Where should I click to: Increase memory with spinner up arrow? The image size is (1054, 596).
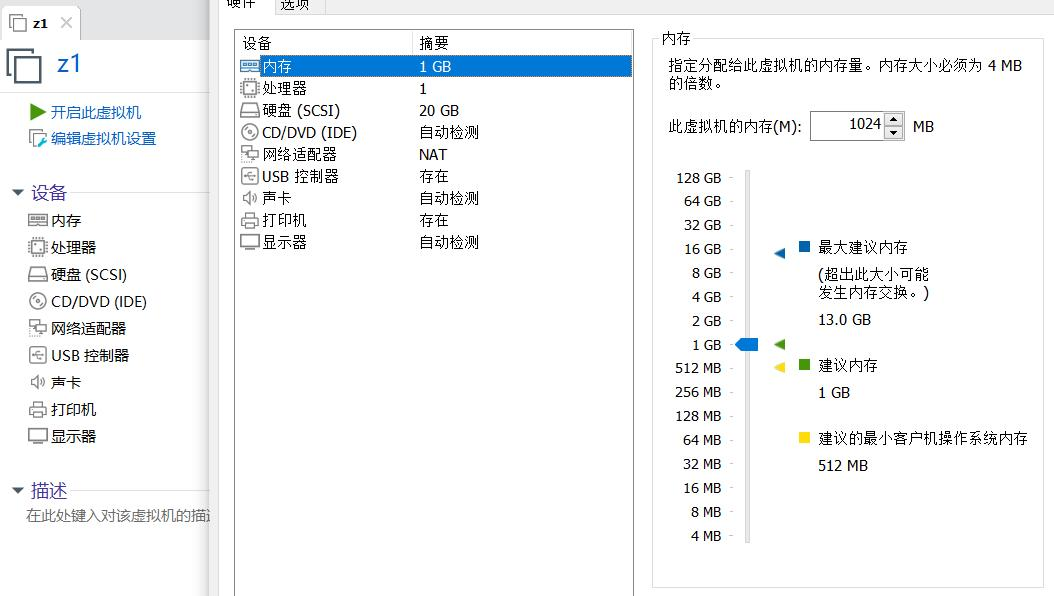pos(894,120)
